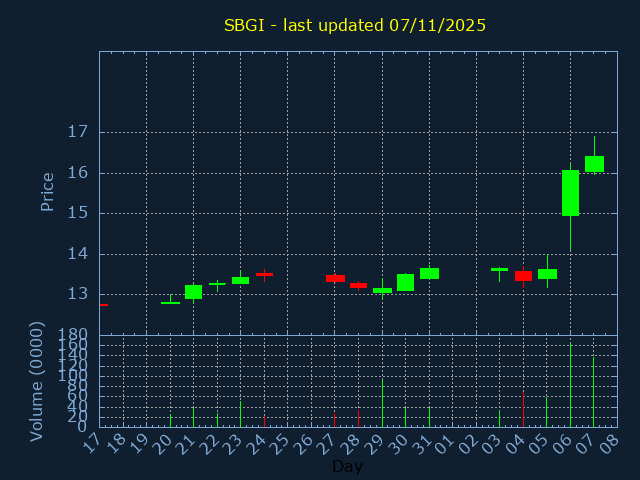This screenshot has width=640, height=480.
Task: Click the price axis tick '13'
Action: point(78,294)
